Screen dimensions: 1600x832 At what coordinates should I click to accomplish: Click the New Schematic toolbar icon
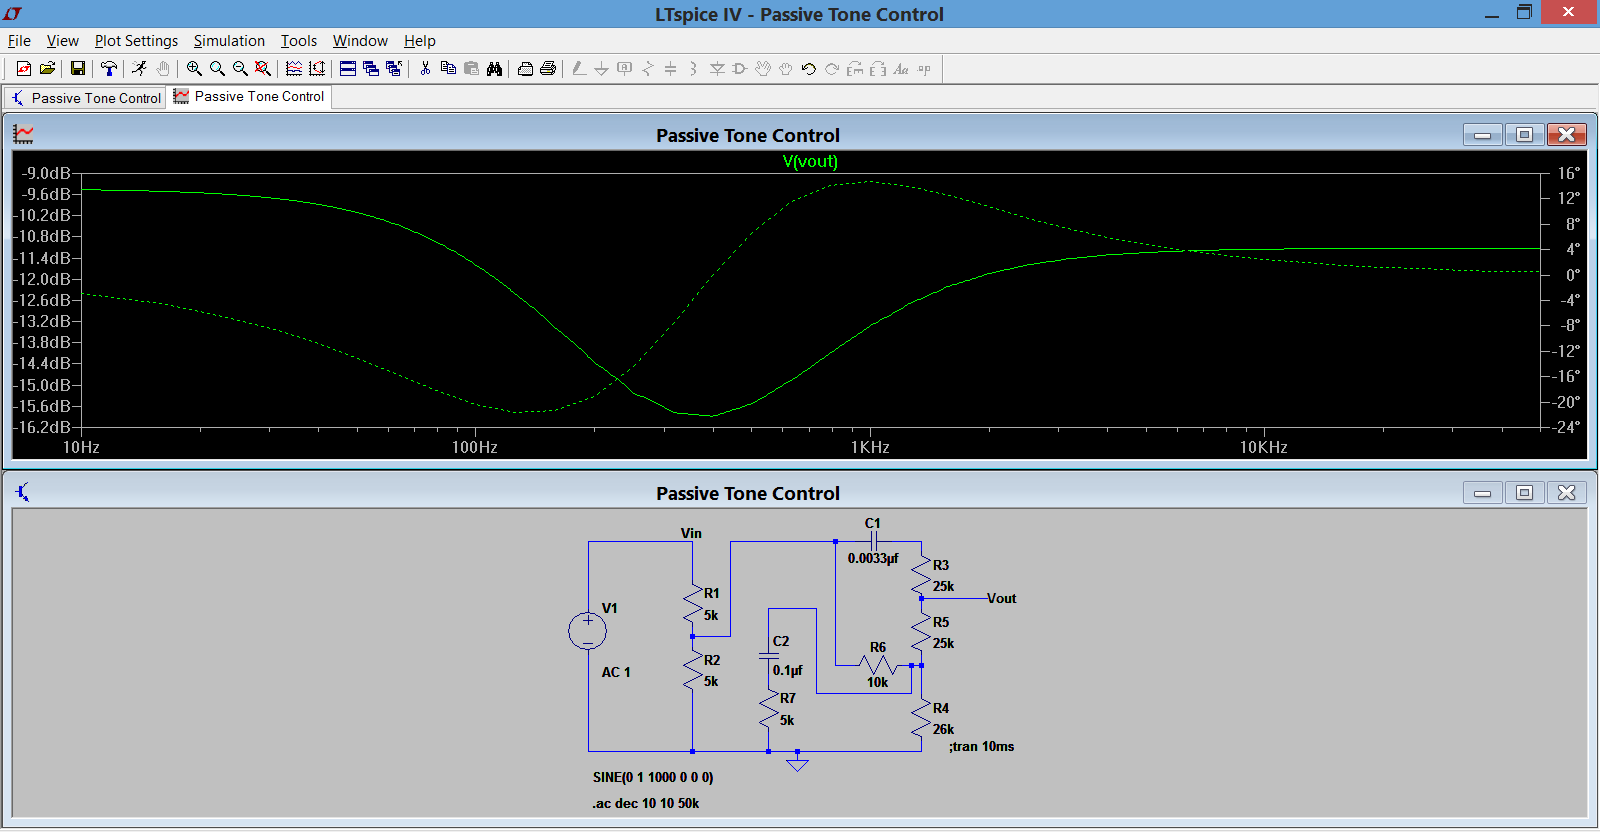(x=24, y=69)
